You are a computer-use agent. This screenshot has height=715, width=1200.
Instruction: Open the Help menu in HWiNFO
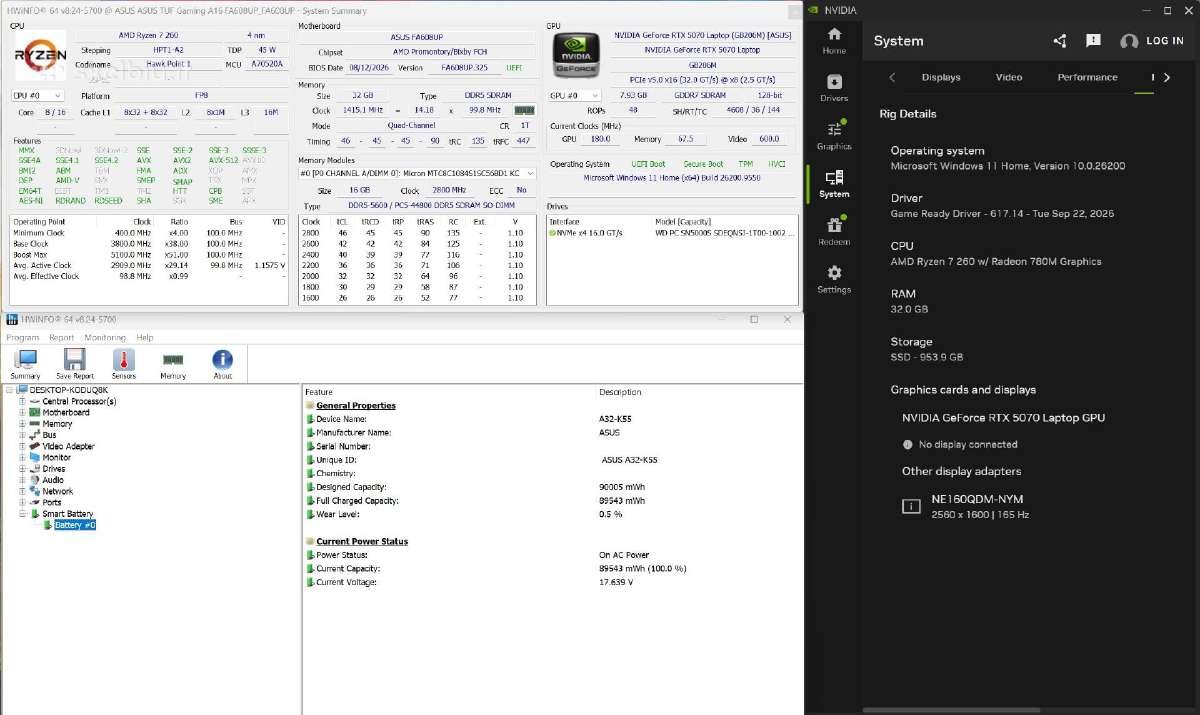point(145,338)
